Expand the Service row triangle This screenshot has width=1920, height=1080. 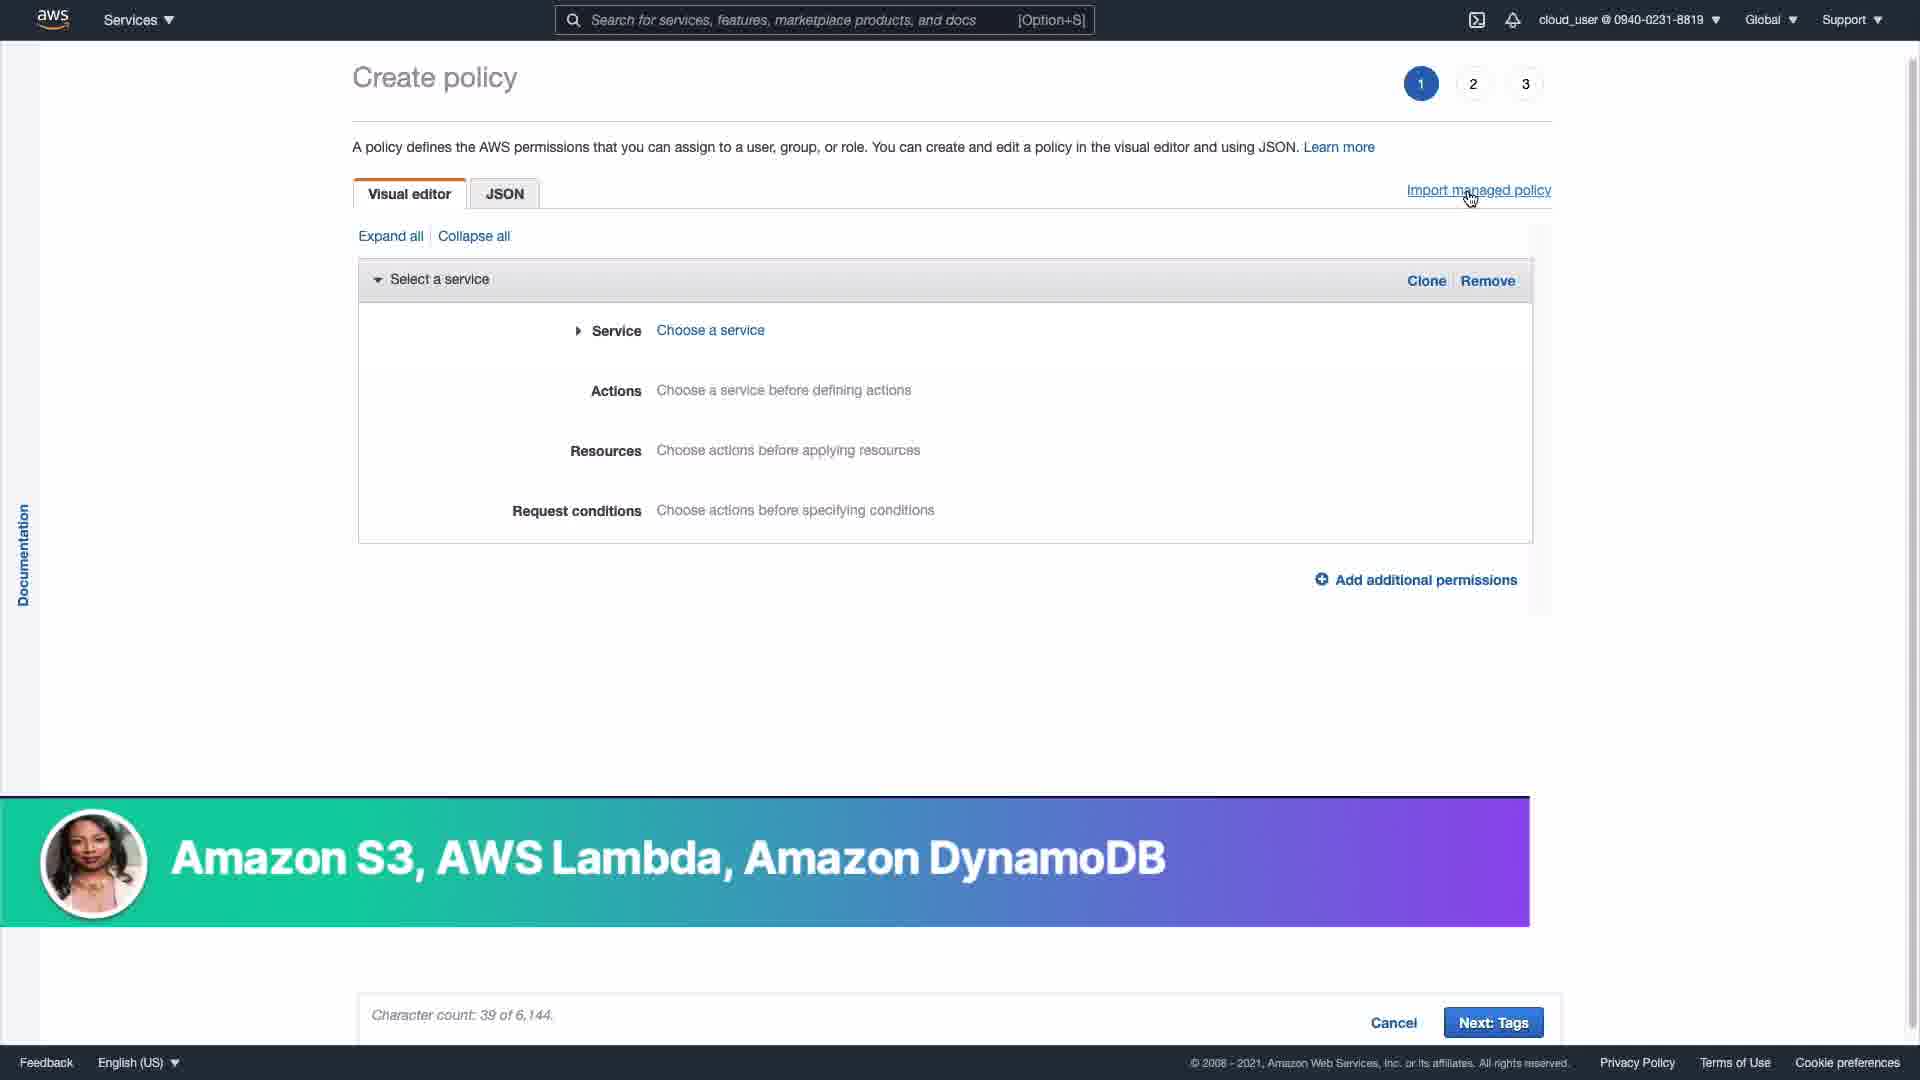click(578, 331)
